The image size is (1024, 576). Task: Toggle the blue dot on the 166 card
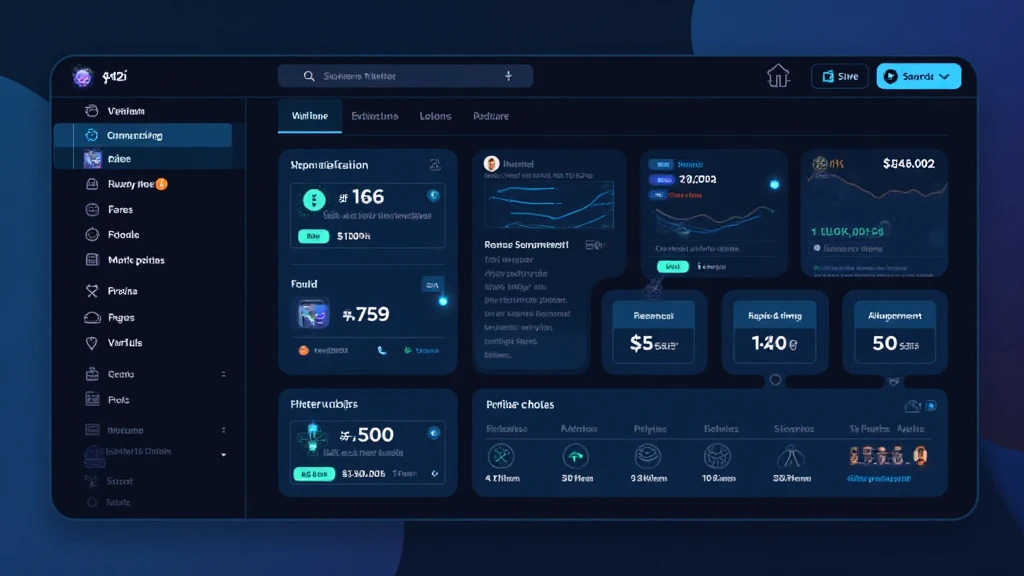433,195
